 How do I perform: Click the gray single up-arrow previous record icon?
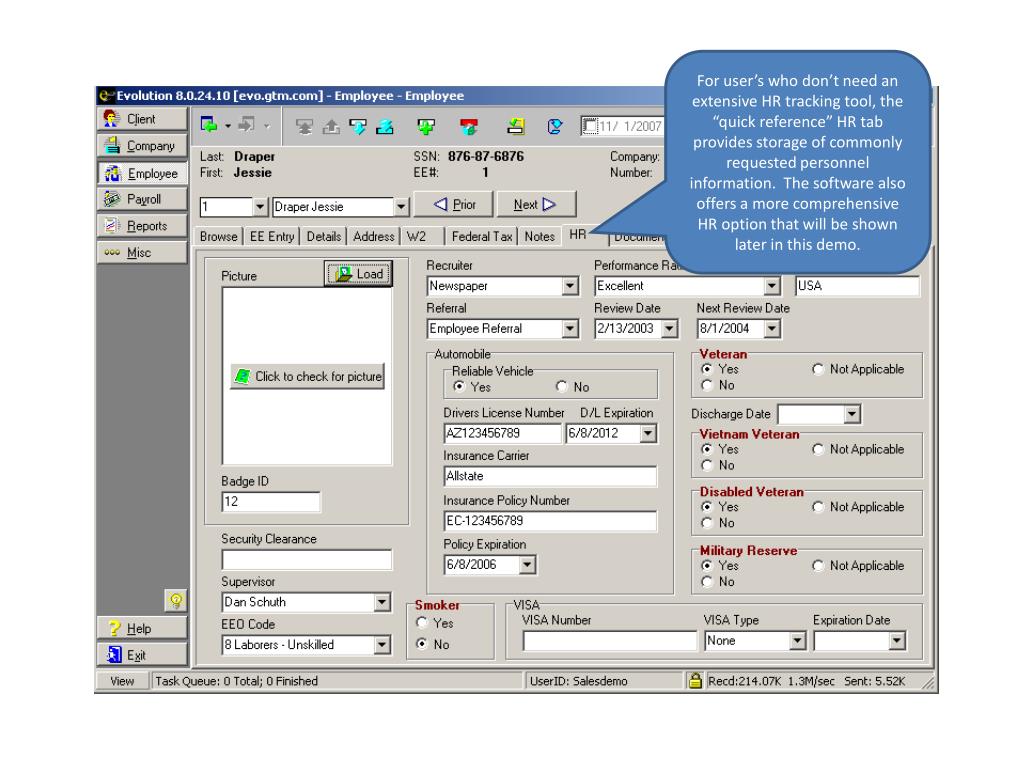pos(331,127)
